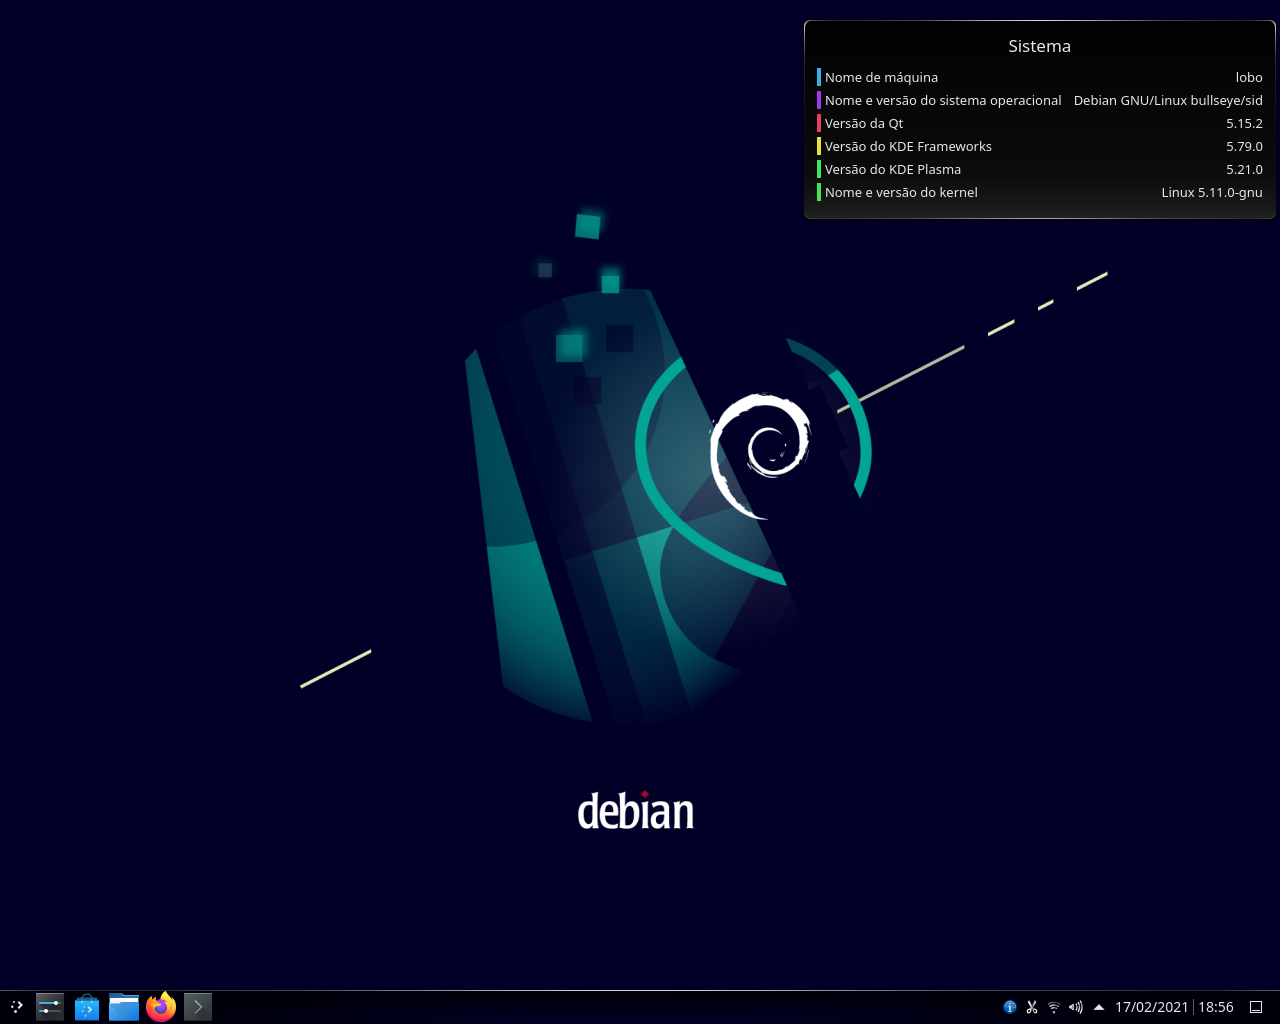Image resolution: width=1280 pixels, height=1024 pixels.
Task: Open the notifications info icon in tray
Action: click(1009, 1007)
